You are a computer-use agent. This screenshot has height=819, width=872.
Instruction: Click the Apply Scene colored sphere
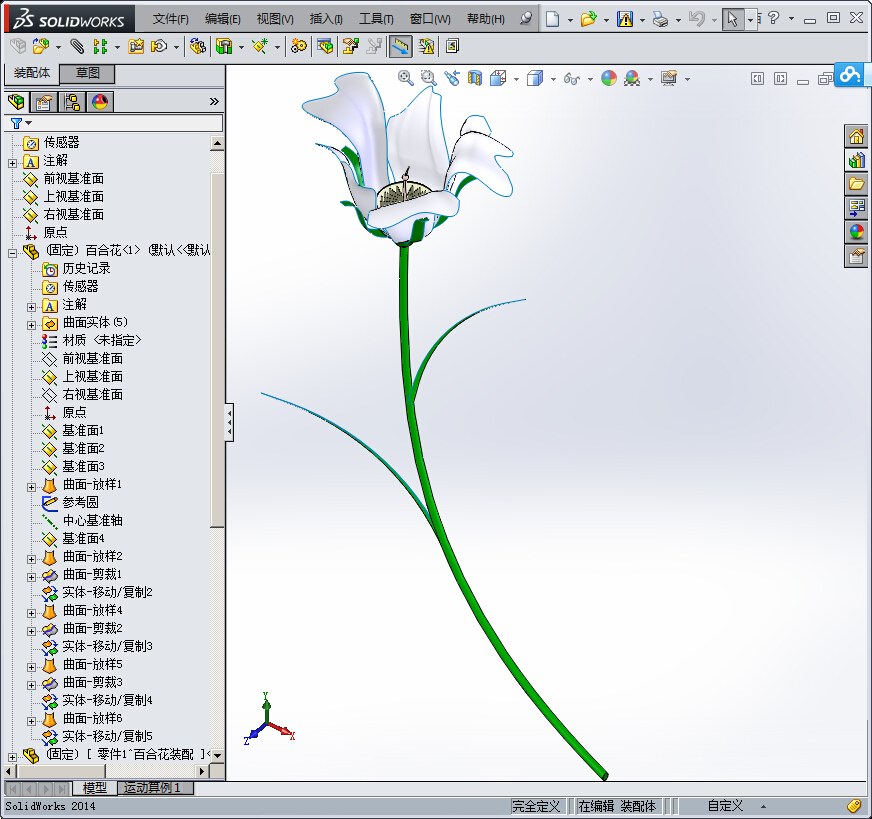tap(608, 78)
